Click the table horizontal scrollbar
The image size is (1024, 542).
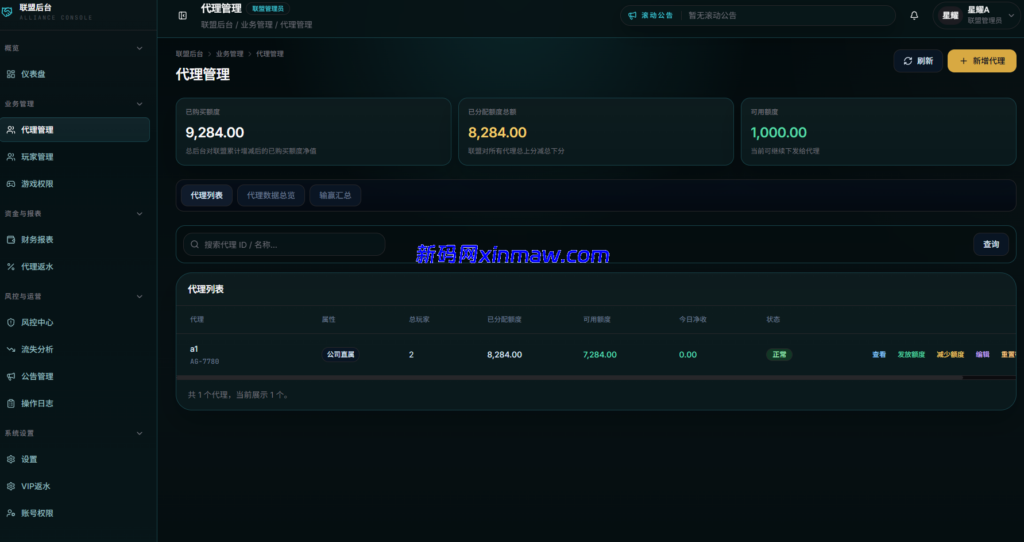point(569,377)
